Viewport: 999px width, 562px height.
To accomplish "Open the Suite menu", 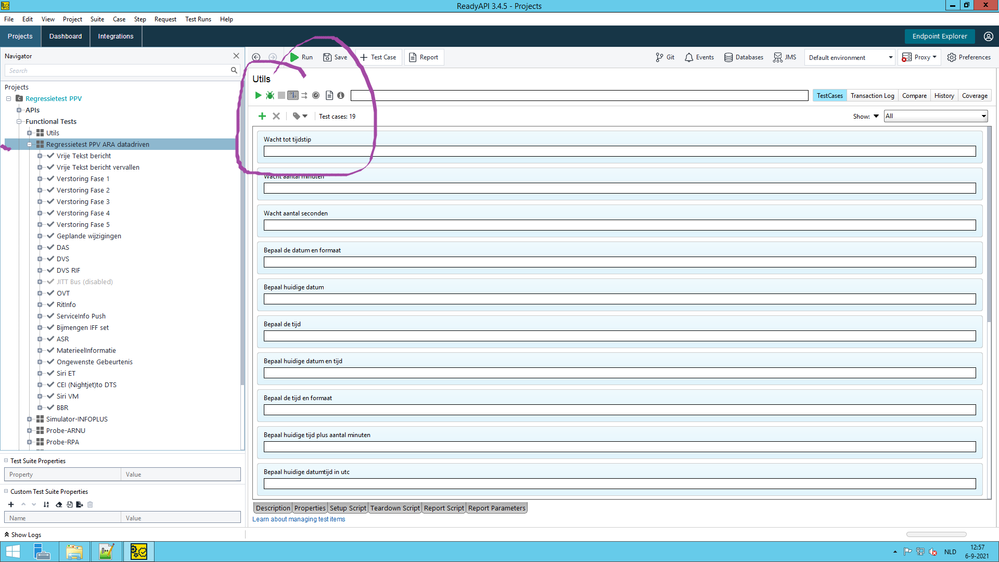I will tap(97, 19).
